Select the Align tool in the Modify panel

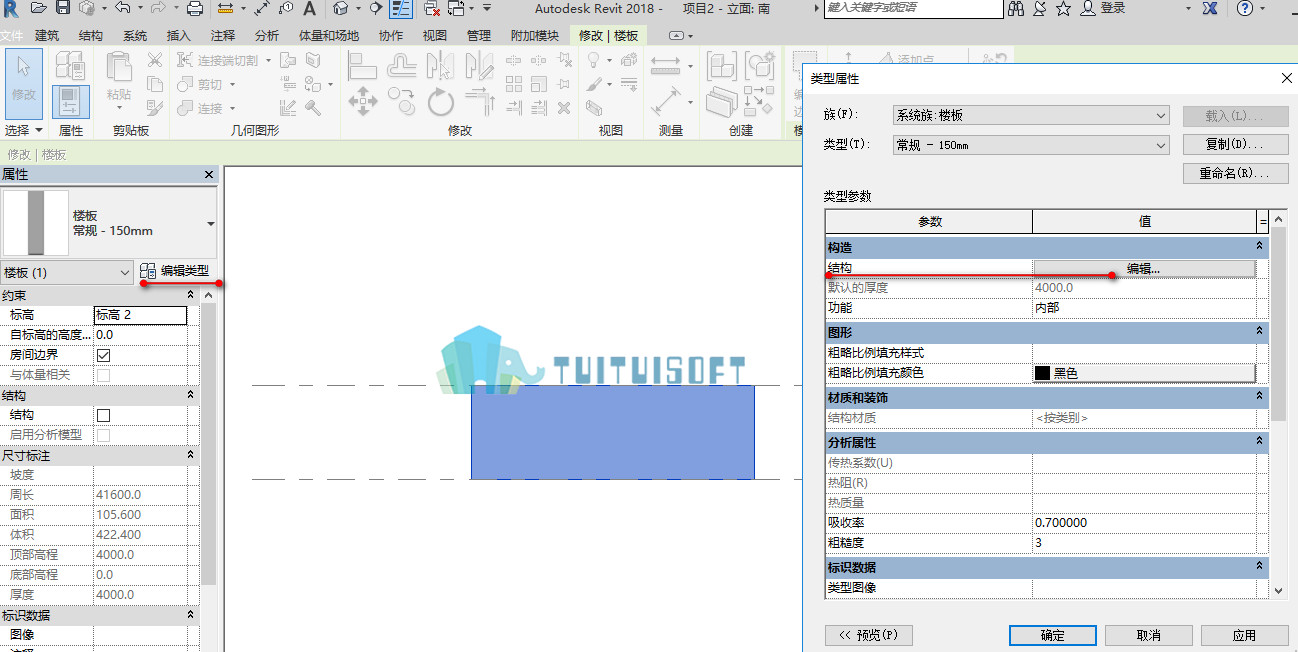click(361, 65)
